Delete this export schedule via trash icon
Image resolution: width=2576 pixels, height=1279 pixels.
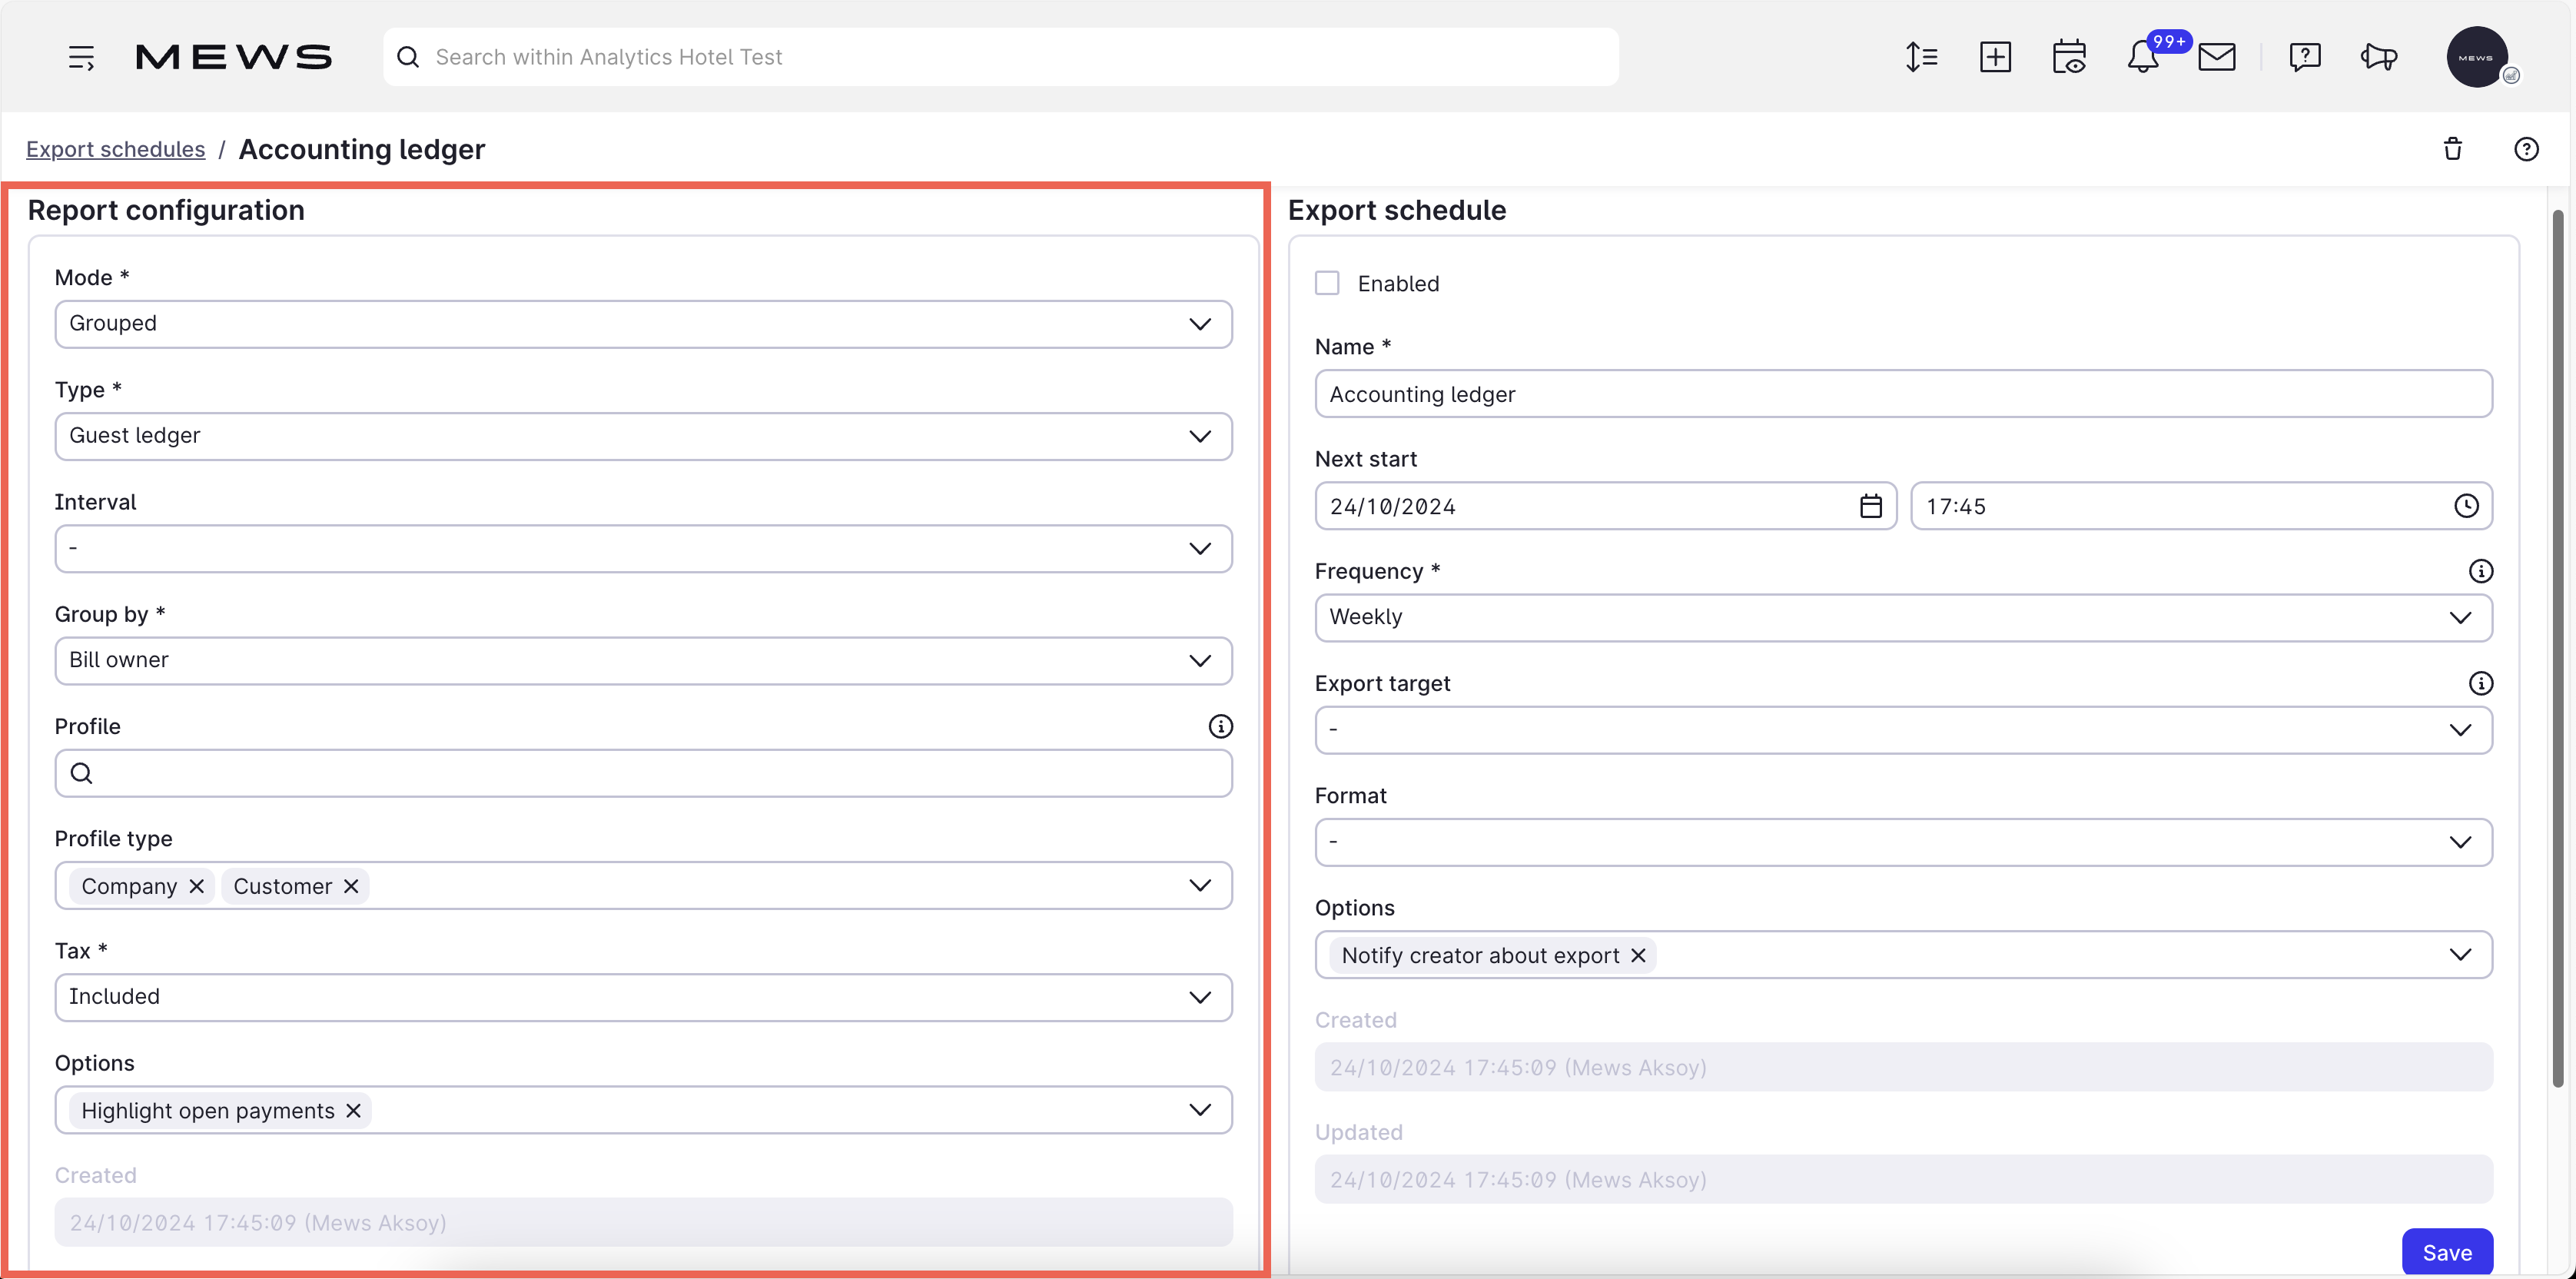tap(2453, 148)
